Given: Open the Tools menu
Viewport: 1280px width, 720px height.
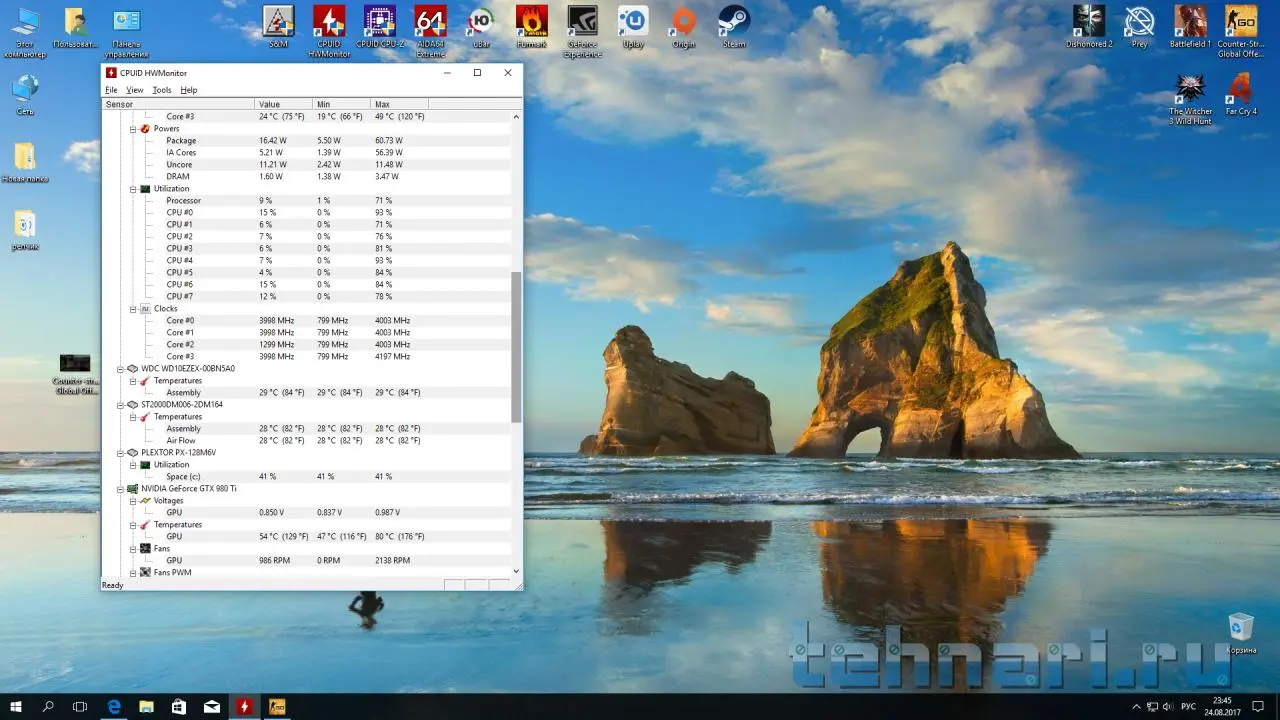Looking at the screenshot, I should click(161, 90).
